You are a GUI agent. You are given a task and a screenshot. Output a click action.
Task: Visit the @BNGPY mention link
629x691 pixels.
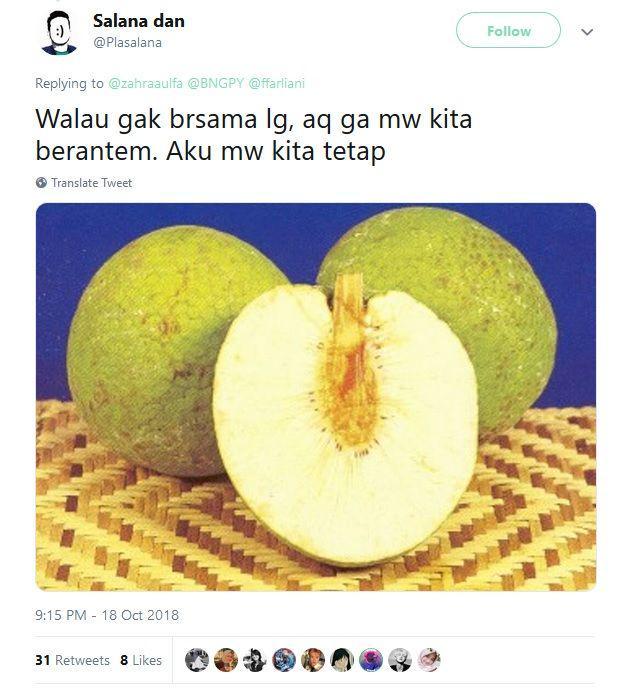click(216, 83)
